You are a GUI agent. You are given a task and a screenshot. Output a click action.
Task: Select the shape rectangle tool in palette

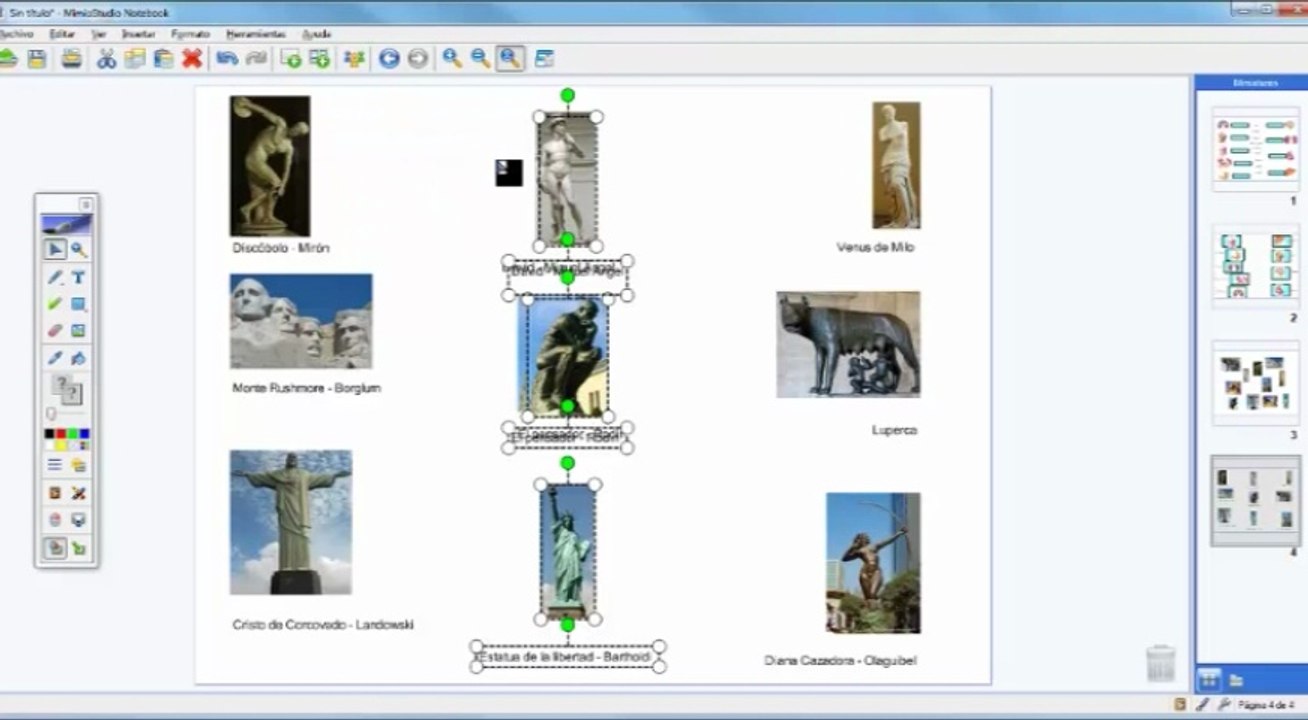[x=79, y=304]
